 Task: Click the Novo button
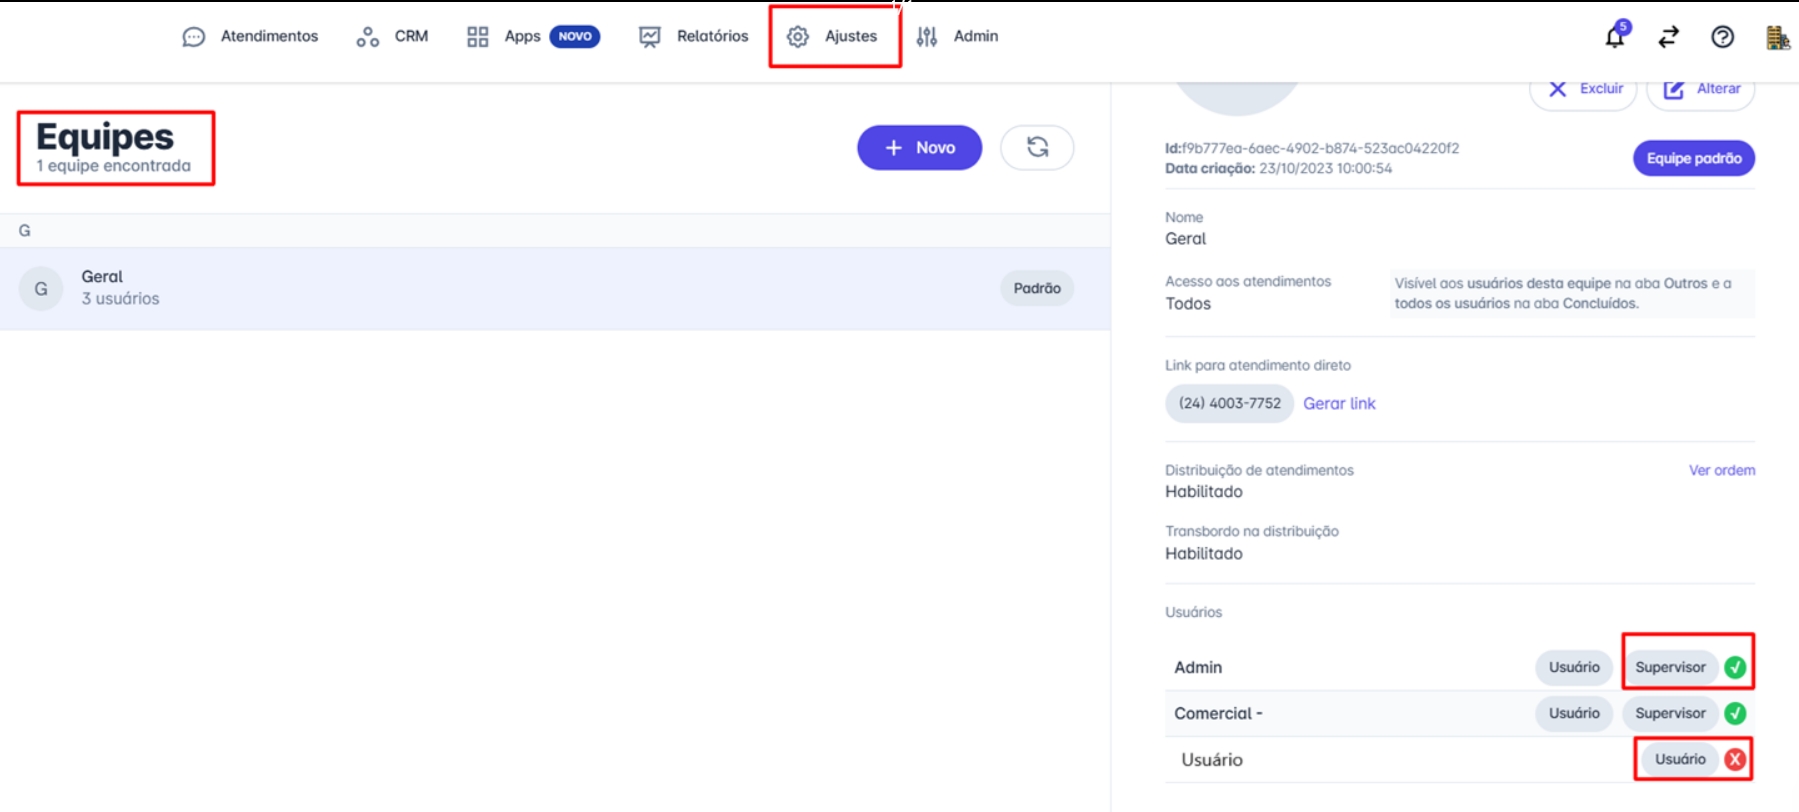coord(919,148)
